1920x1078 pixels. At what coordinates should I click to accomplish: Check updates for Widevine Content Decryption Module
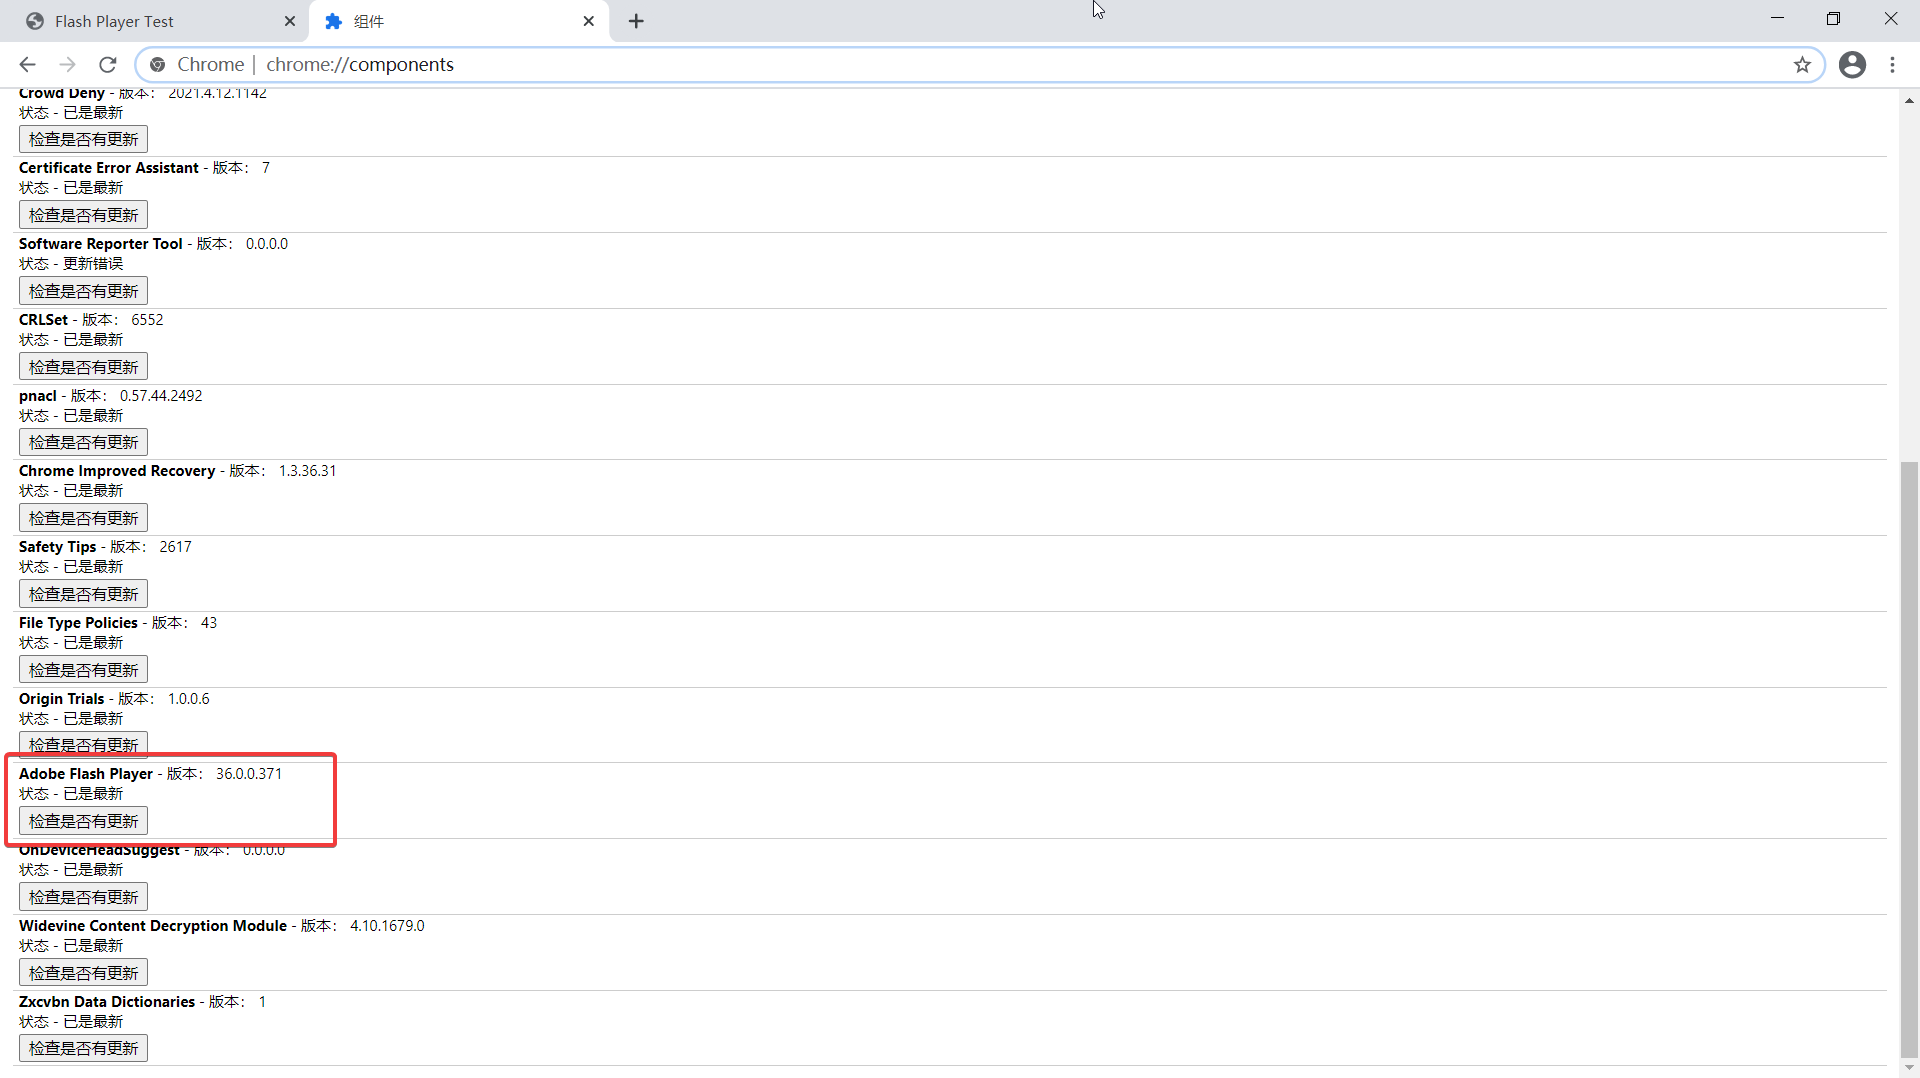click(83, 973)
